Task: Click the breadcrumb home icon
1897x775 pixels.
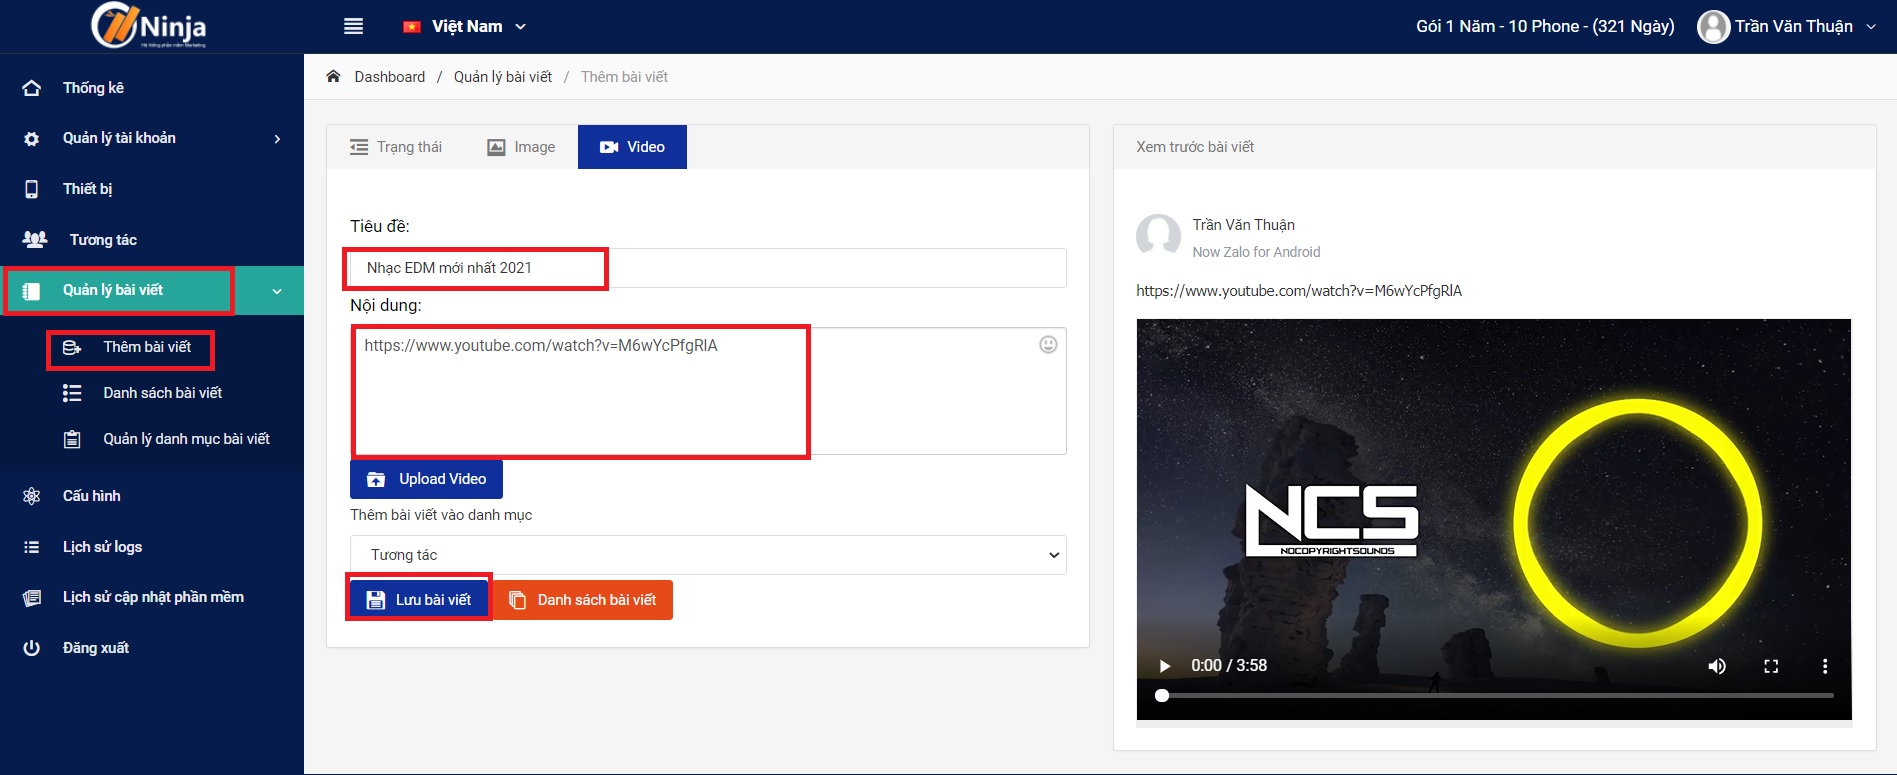Action: coord(334,76)
